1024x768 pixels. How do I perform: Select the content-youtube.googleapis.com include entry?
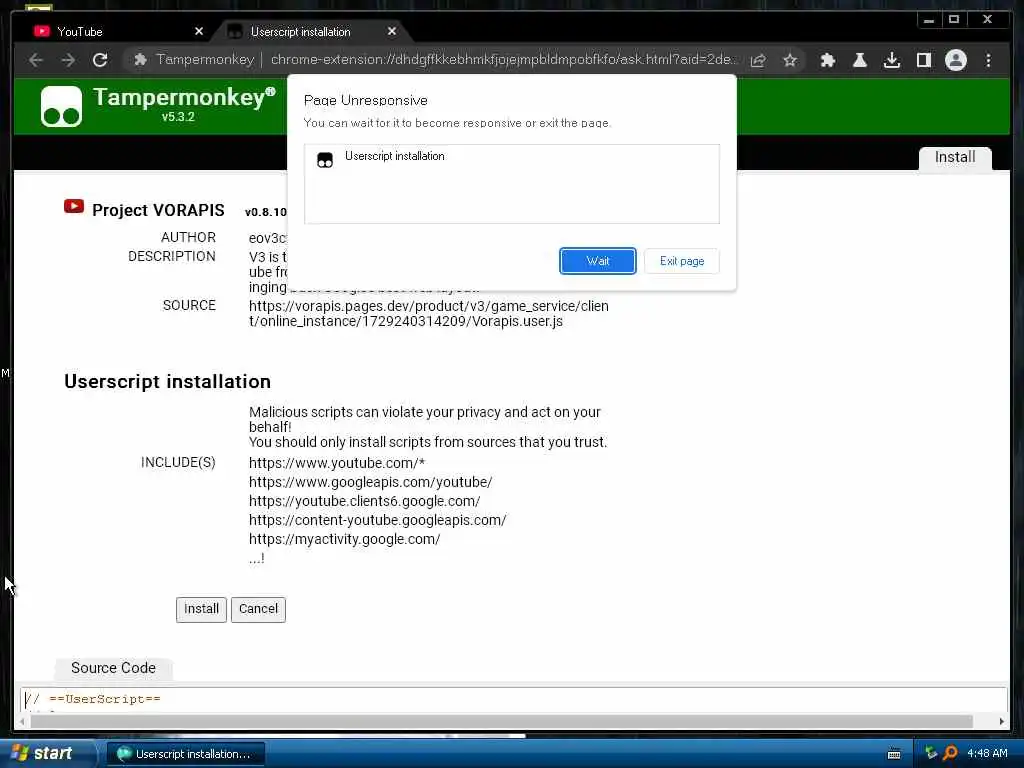377,520
